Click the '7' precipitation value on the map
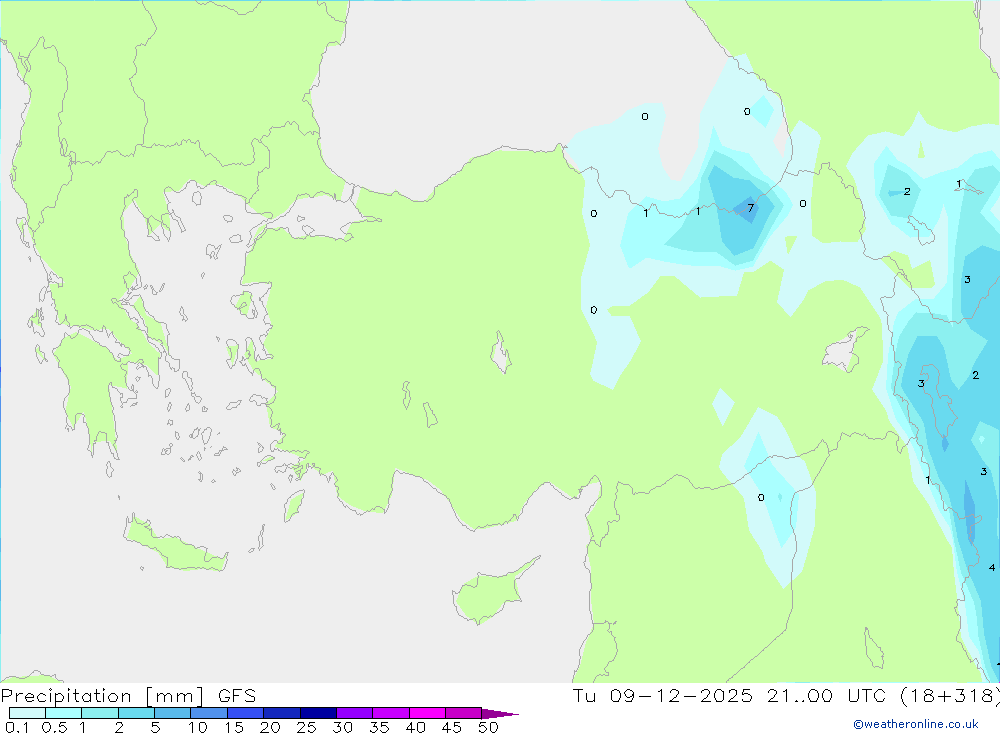Screen dimensions: 1000x733 click(751, 208)
